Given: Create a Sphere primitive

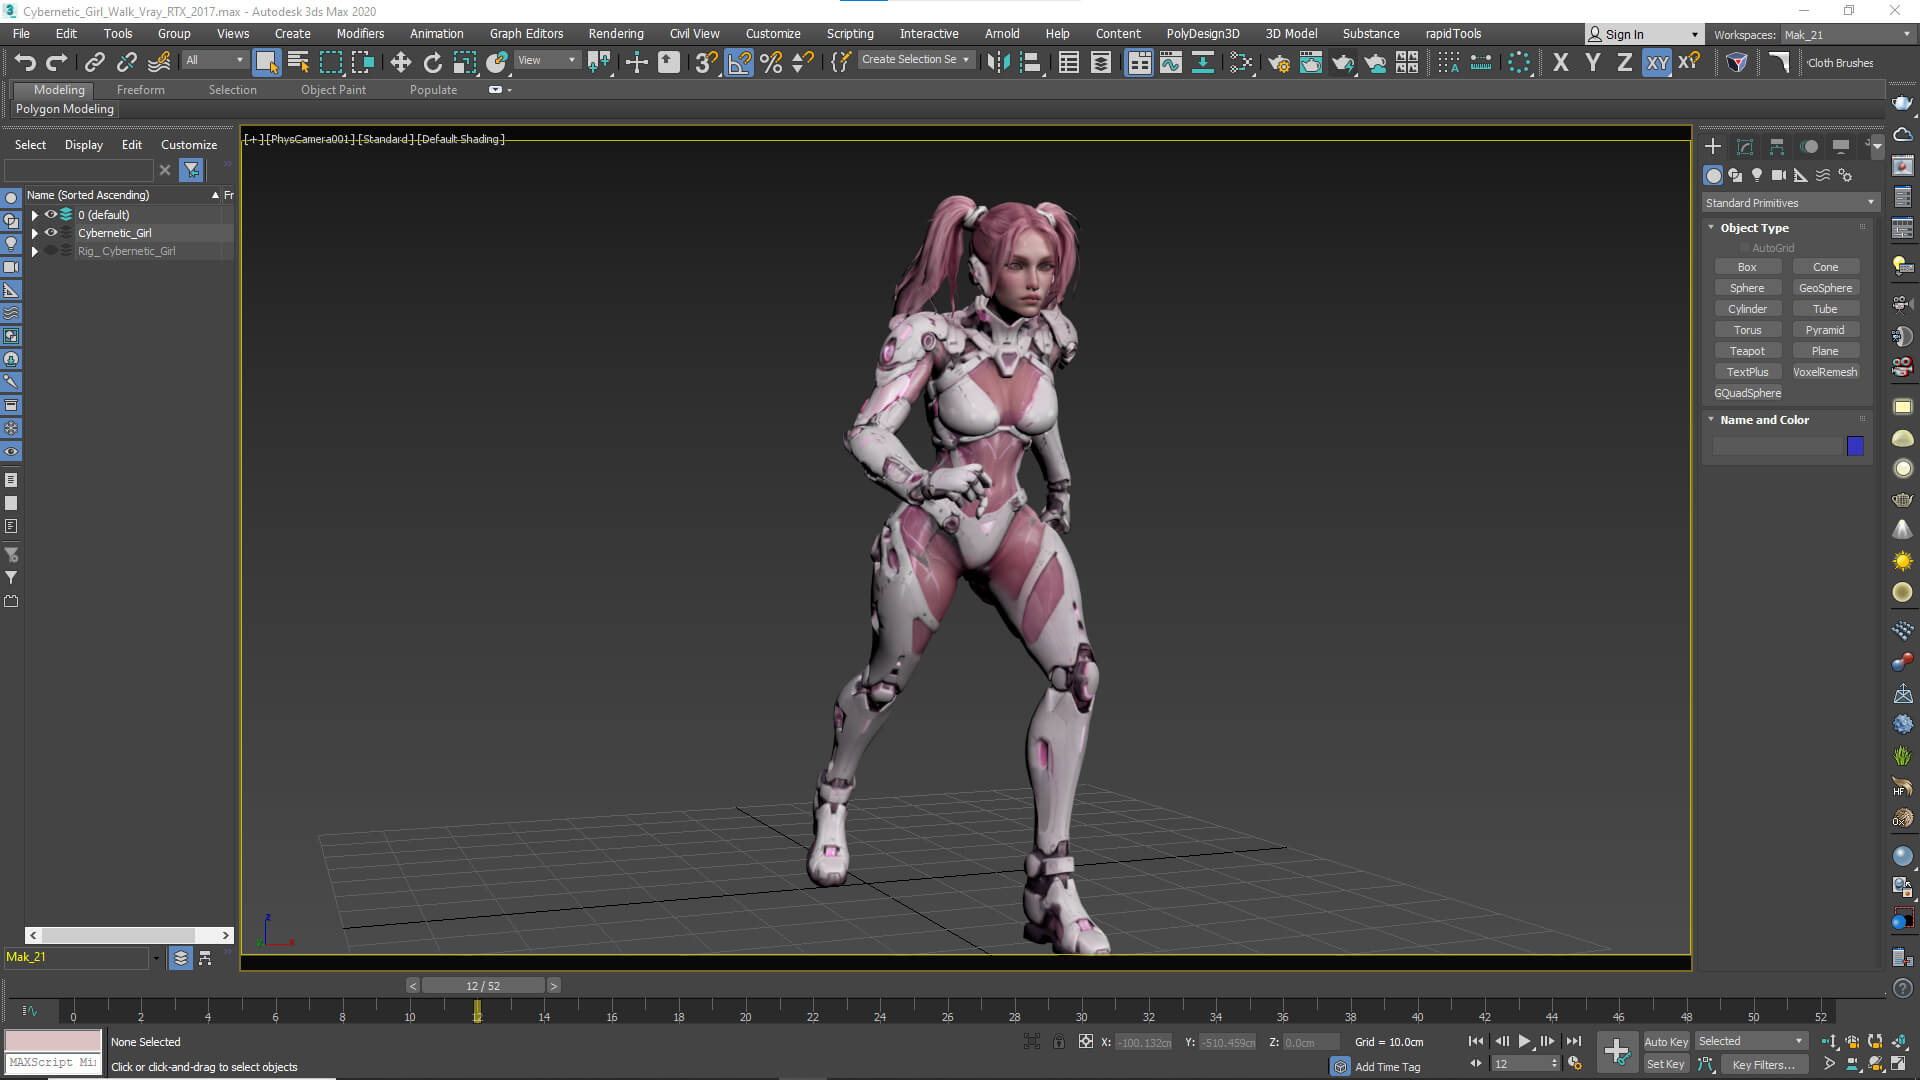Looking at the screenshot, I should pyautogui.click(x=1747, y=288).
